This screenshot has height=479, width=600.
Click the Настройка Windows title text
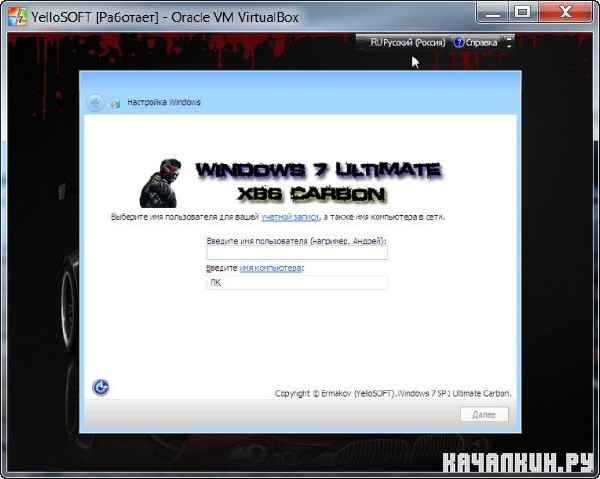point(164,102)
